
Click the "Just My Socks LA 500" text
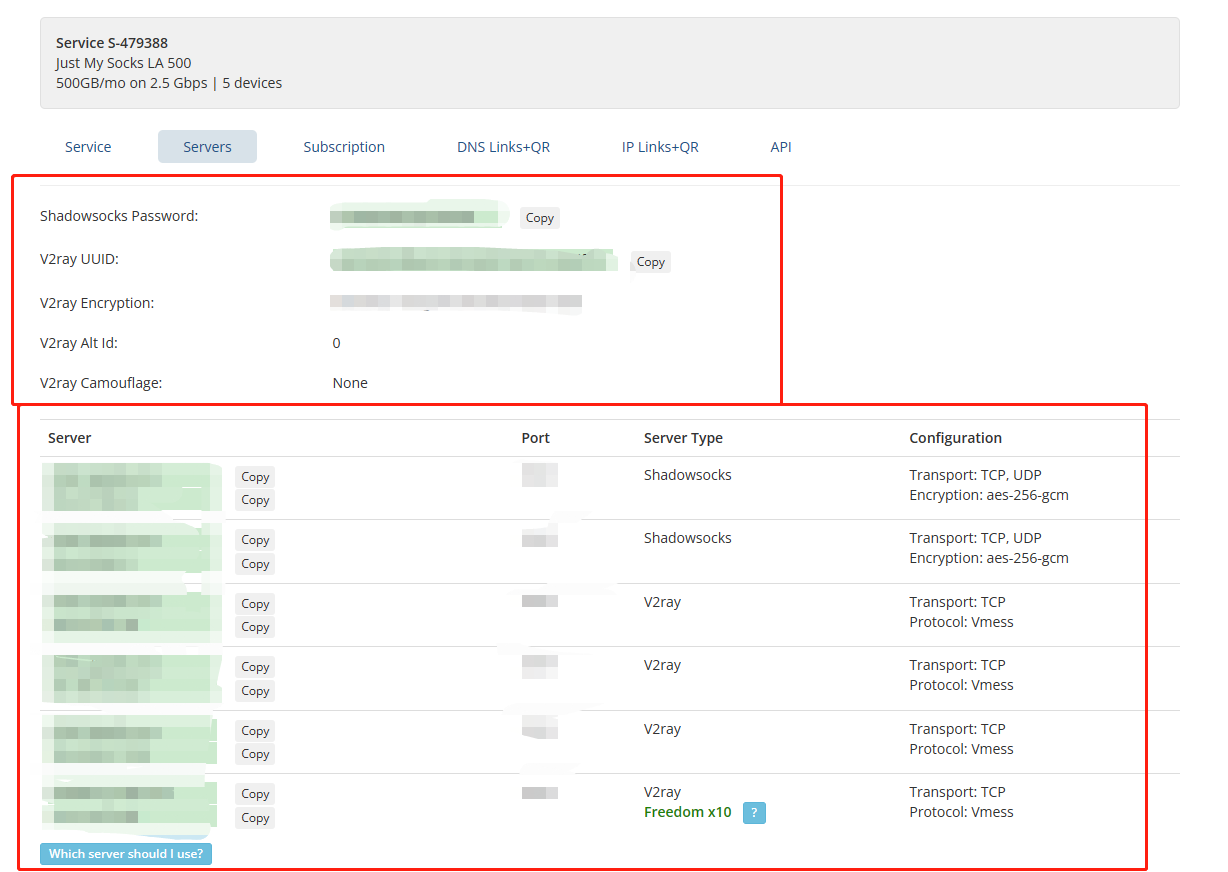click(x=124, y=63)
